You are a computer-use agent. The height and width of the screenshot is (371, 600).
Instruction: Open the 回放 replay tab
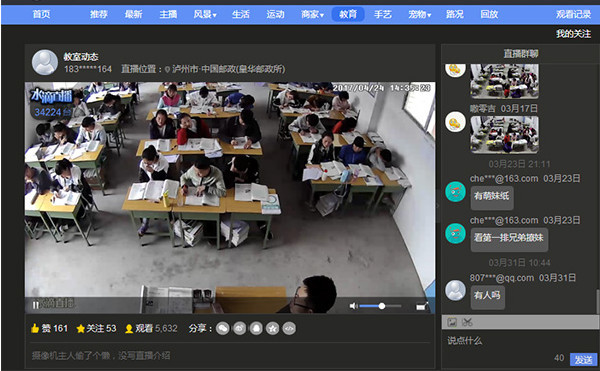[x=489, y=15]
